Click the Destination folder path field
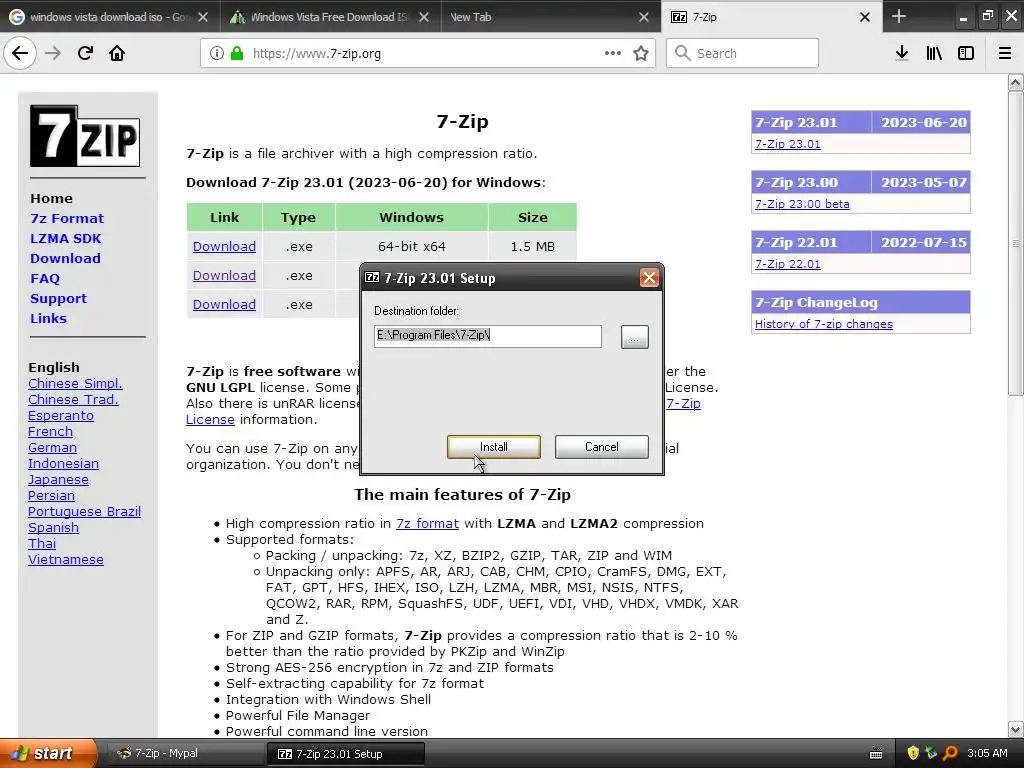The image size is (1024, 768). (487, 336)
